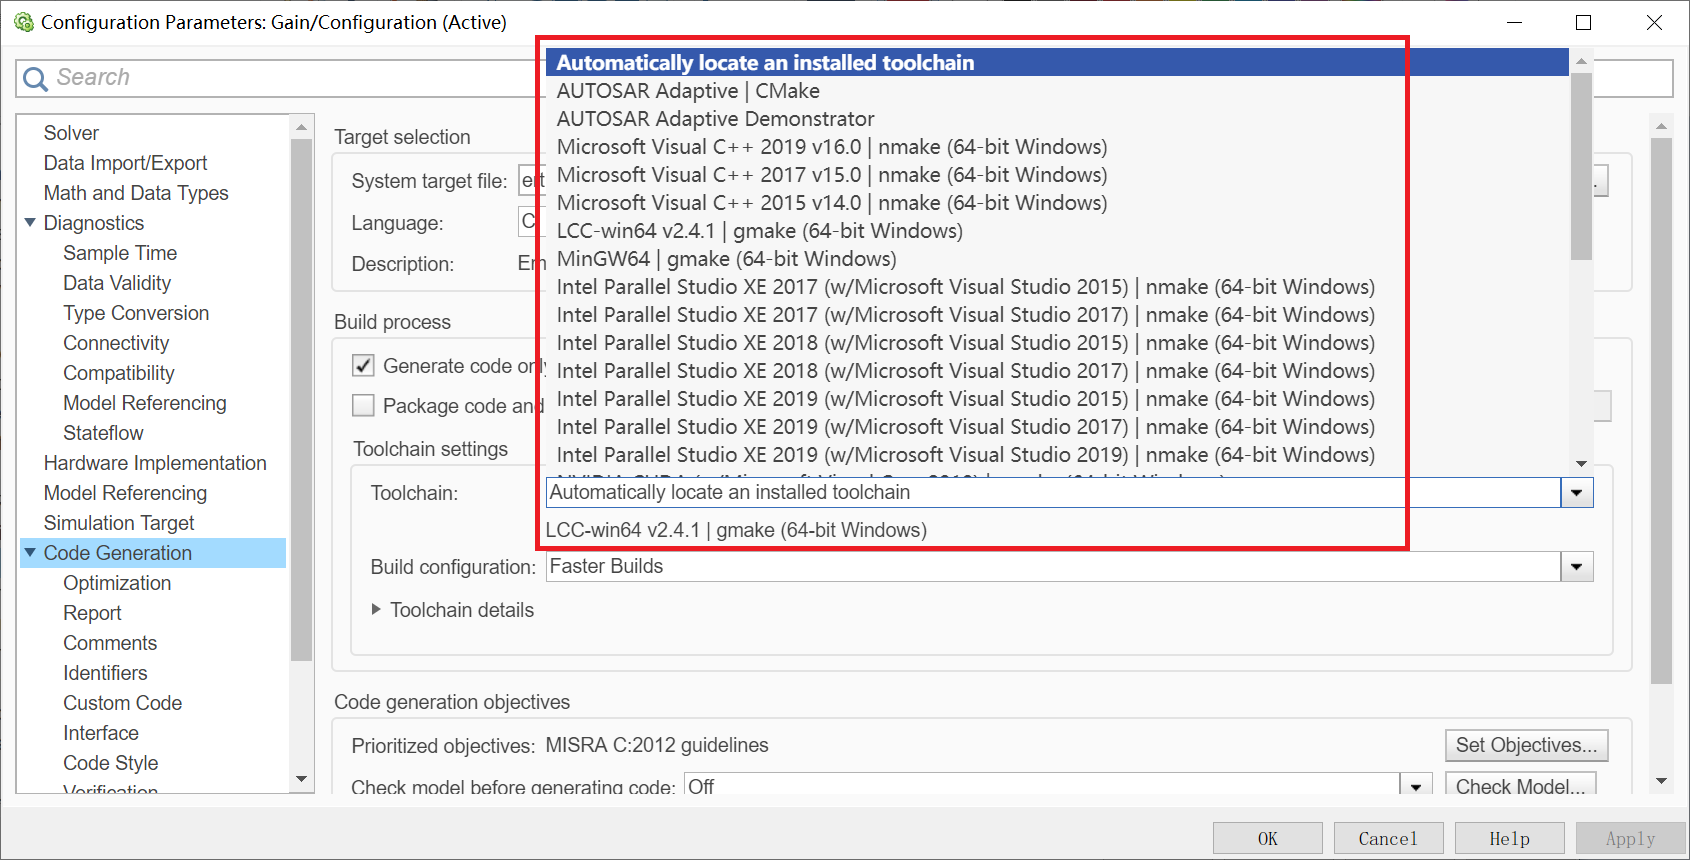This screenshot has width=1690, height=860.
Task: Select top-level Model Referencing pane
Action: [125, 493]
